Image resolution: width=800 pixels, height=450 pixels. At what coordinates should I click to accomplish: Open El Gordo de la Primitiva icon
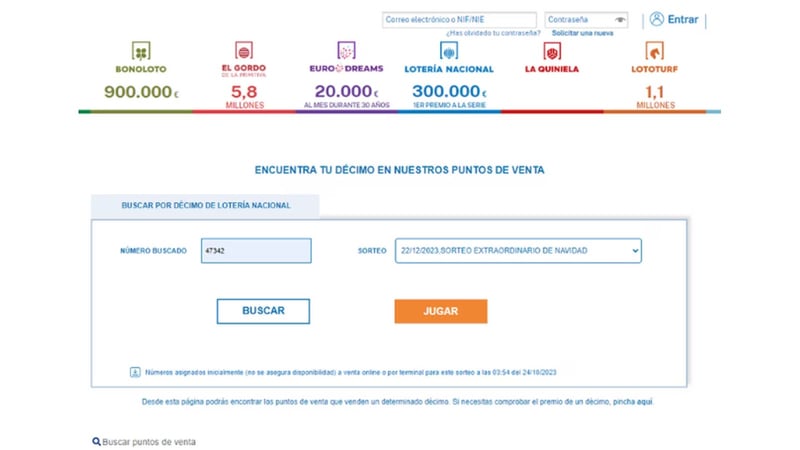243,50
